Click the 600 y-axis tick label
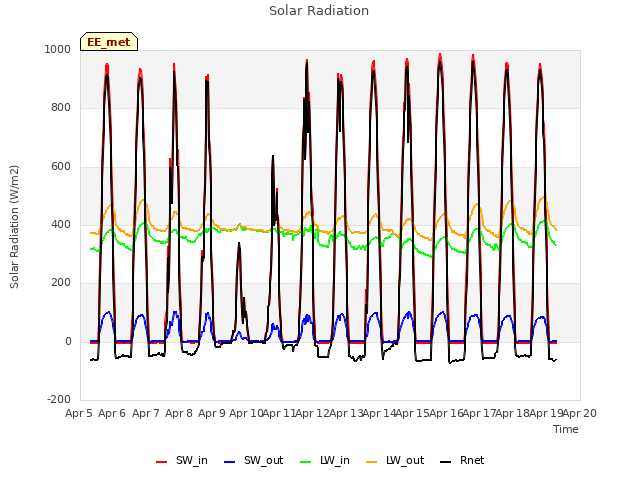640x480 pixels. tap(61, 167)
